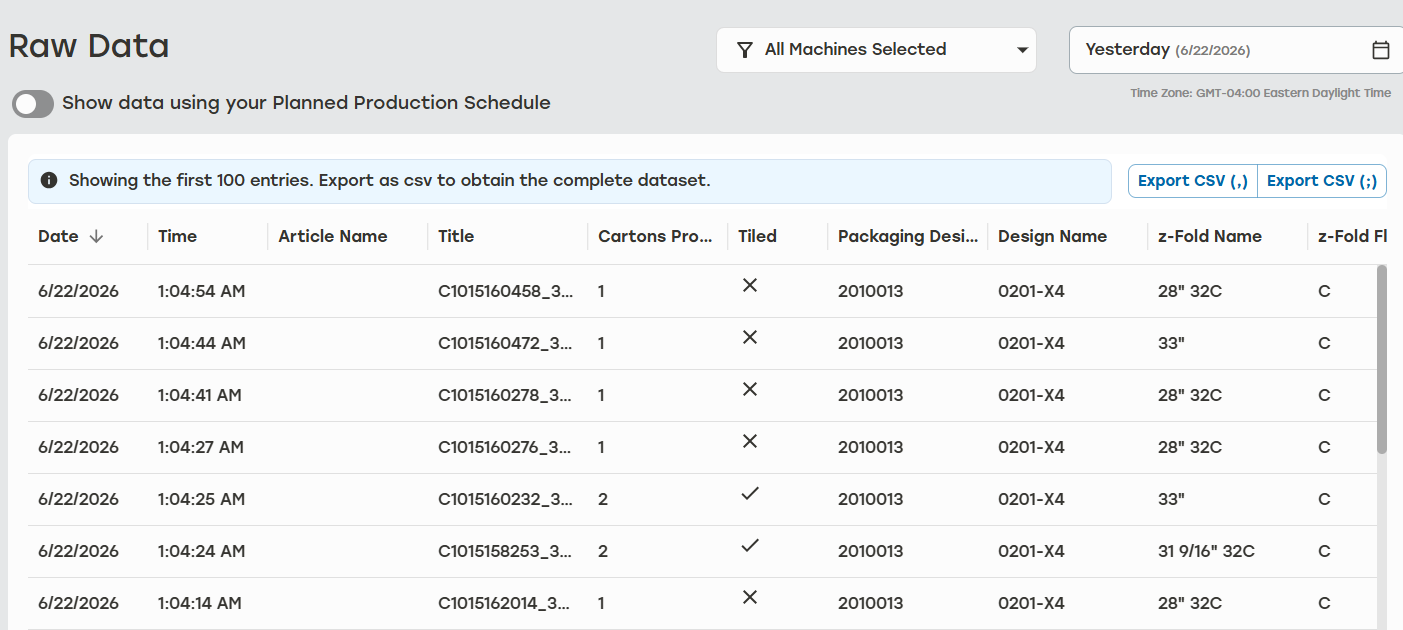Sort by the Cartons Pro... column header
Viewport: 1403px width, 630px height.
click(x=655, y=237)
